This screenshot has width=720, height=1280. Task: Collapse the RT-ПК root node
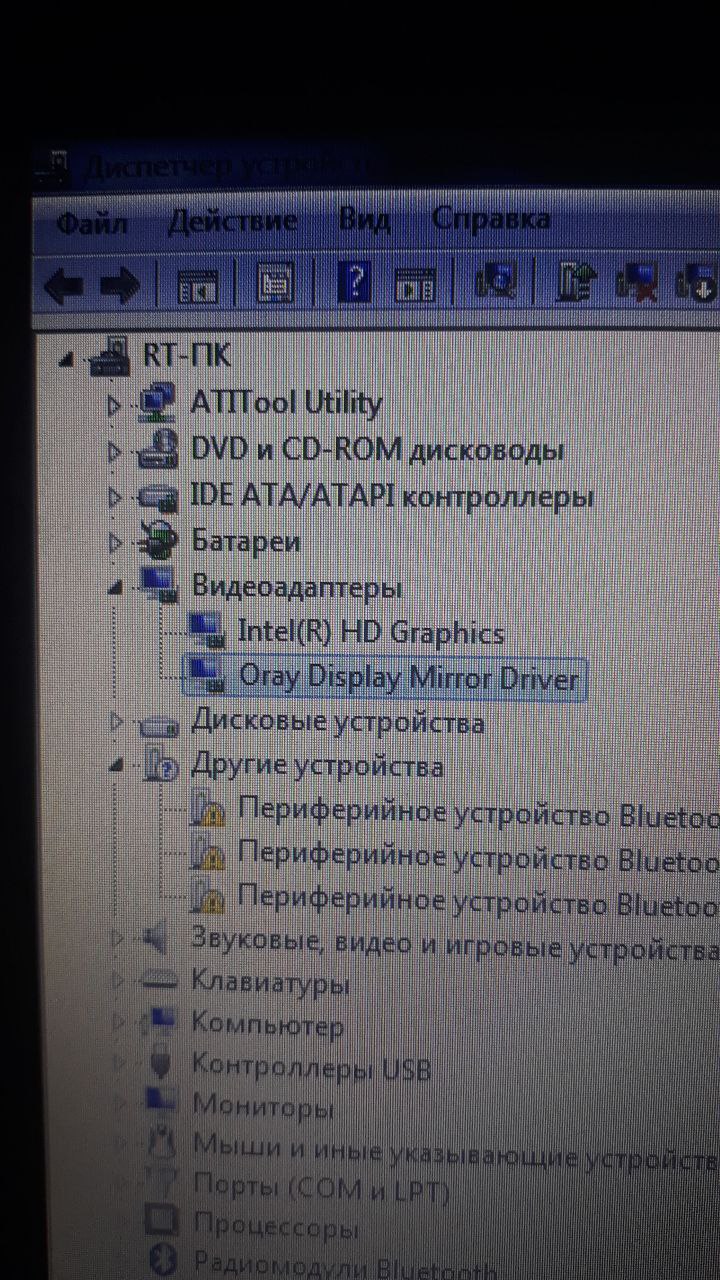tap(66, 360)
